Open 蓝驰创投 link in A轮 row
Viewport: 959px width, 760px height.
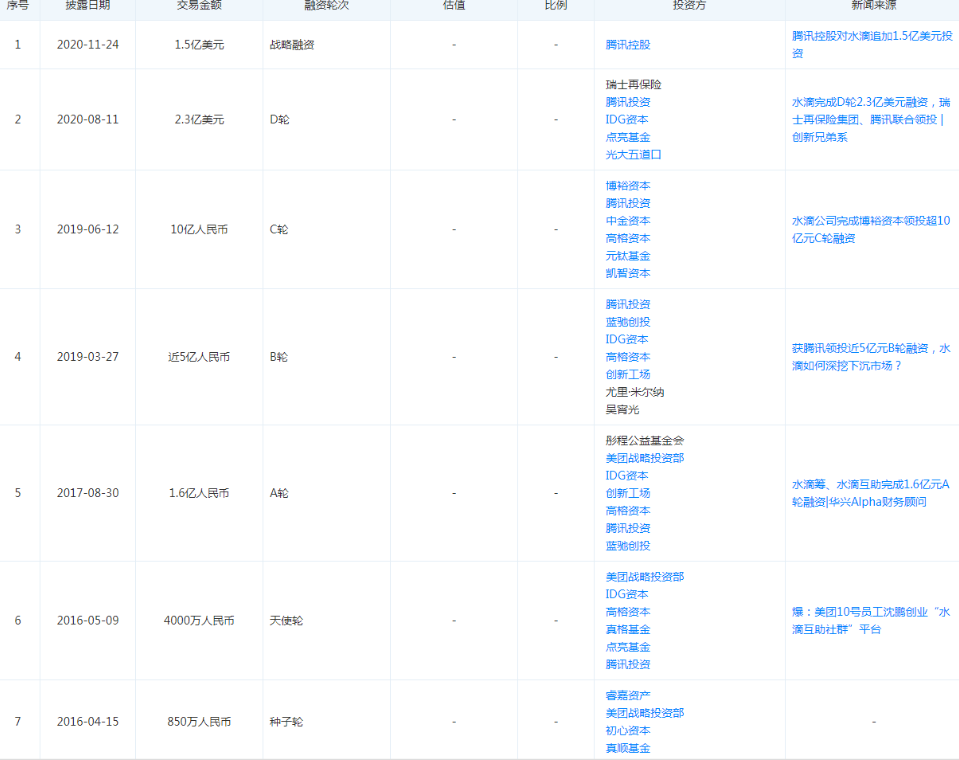click(x=628, y=546)
